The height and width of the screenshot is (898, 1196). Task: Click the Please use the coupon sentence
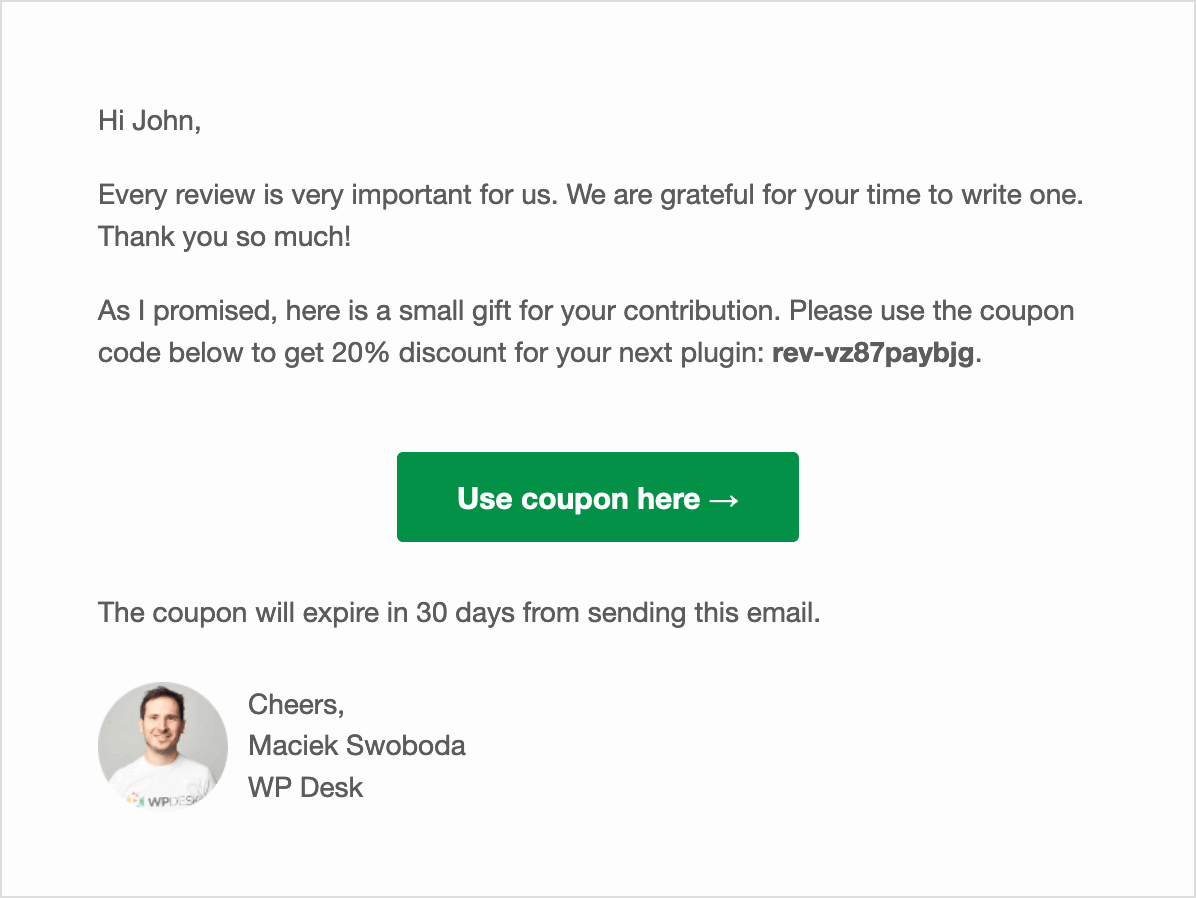pyautogui.click(x=931, y=310)
